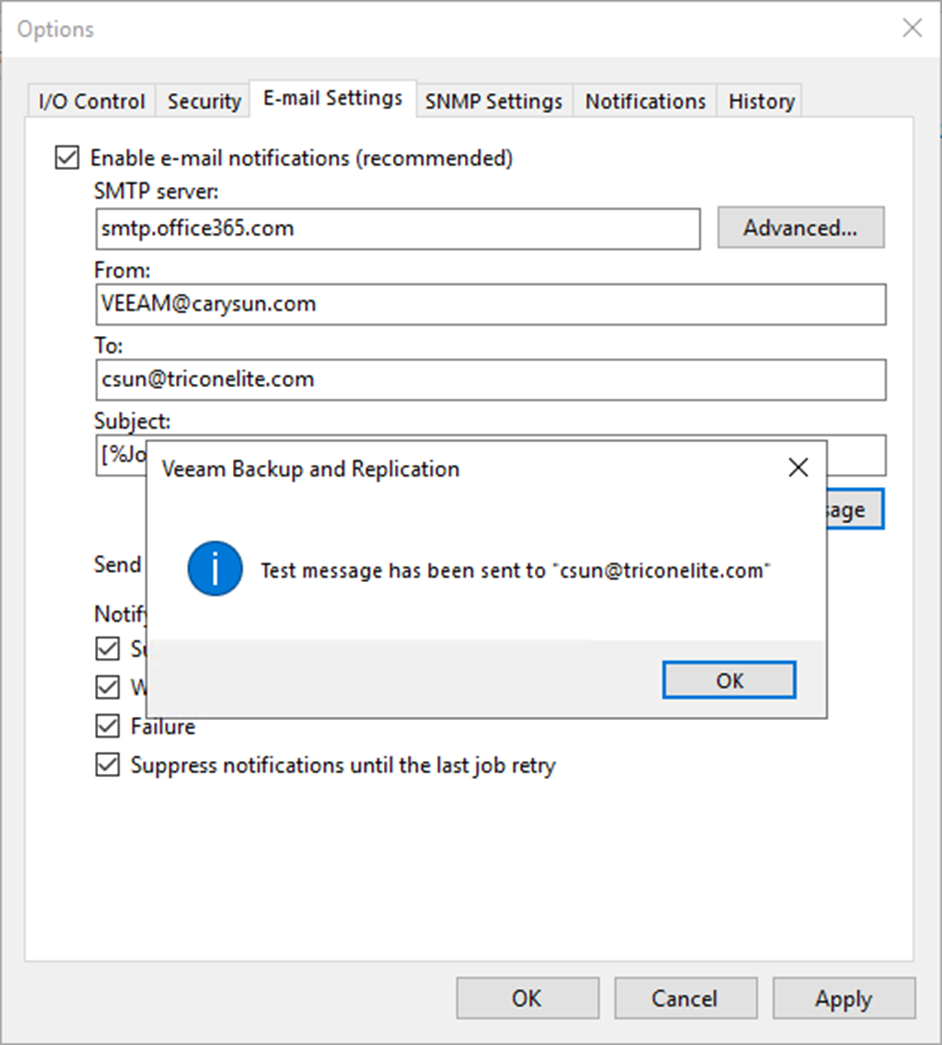Uncheck the Success notification checkbox
This screenshot has width=942, height=1045.
107,648
